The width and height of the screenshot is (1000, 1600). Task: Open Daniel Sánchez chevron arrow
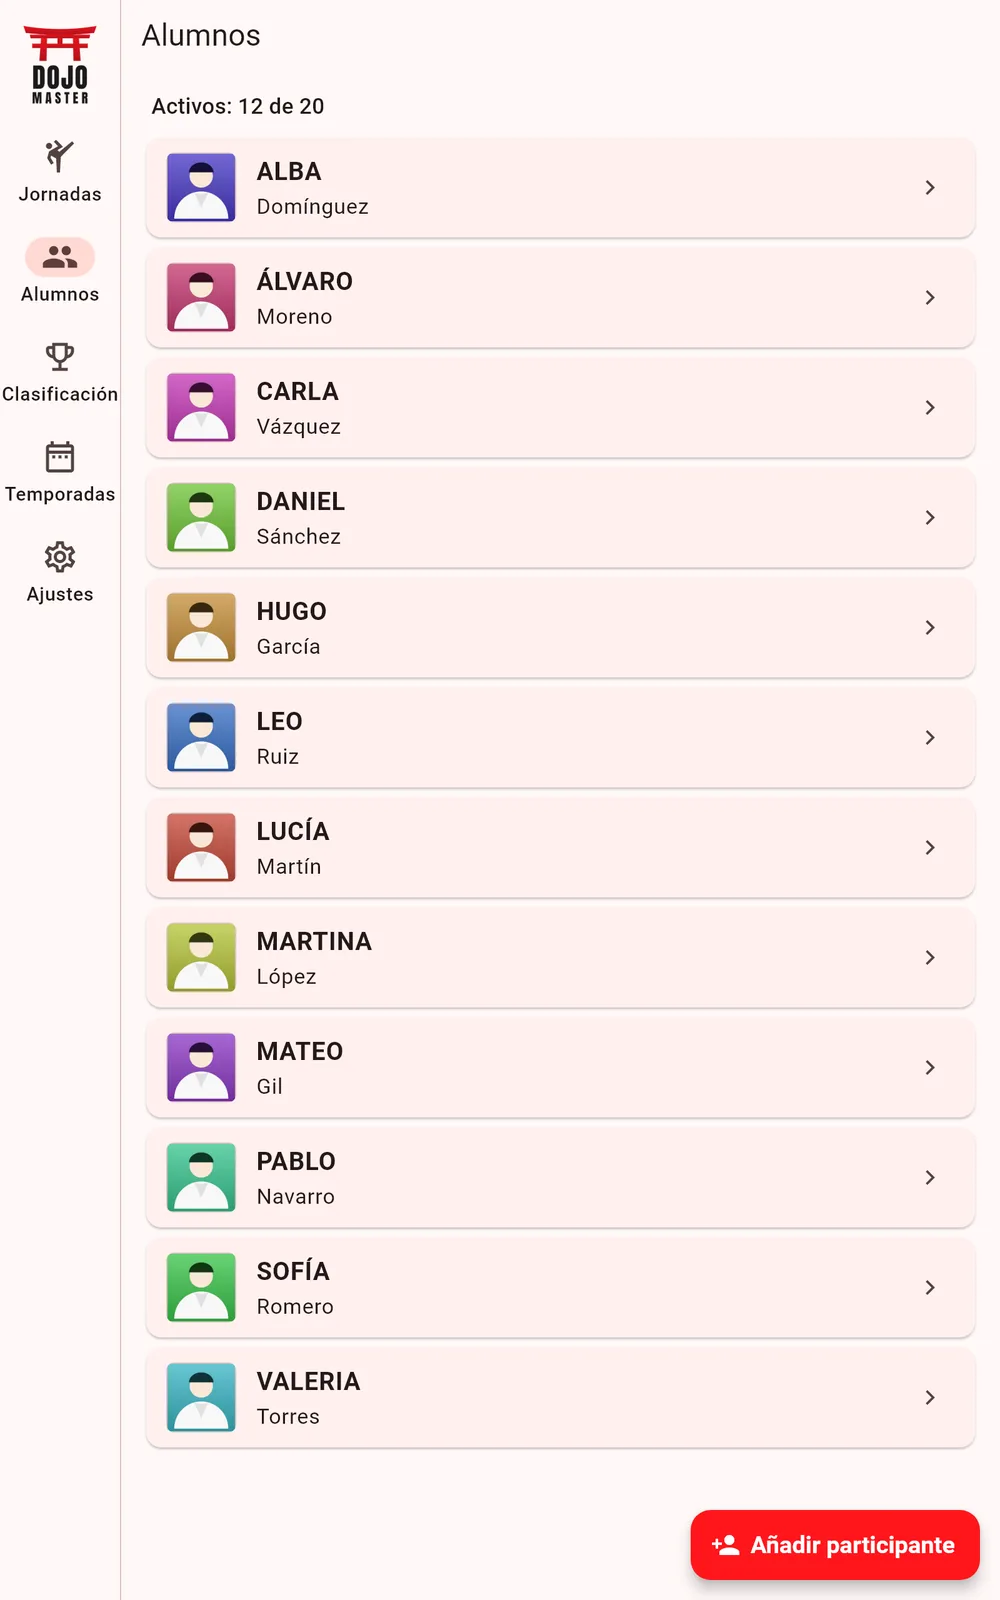click(930, 517)
